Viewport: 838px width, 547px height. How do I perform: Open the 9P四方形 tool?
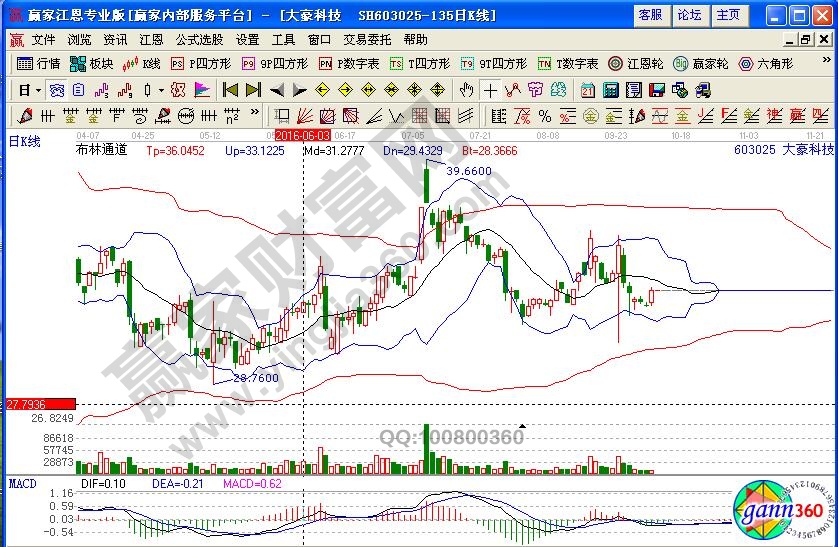tap(275, 64)
